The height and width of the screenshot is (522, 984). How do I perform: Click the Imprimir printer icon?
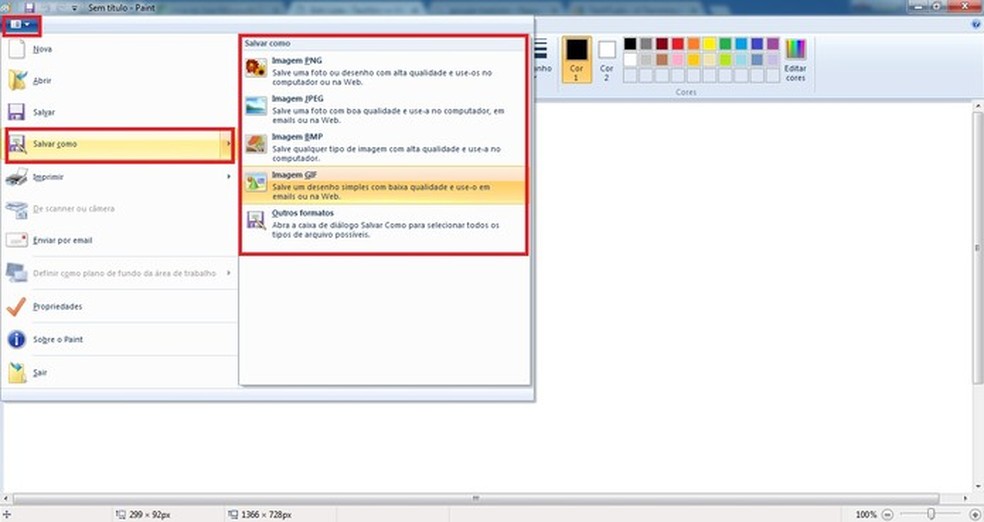tap(17, 177)
